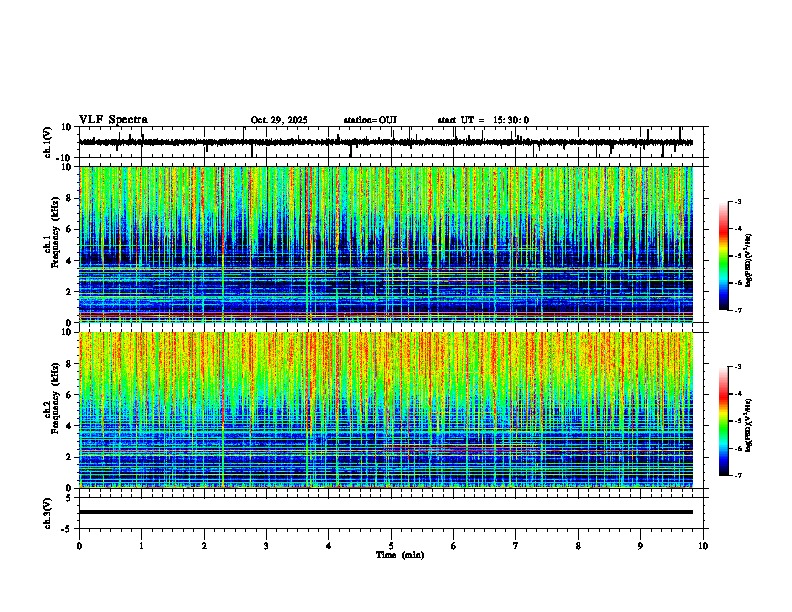Click the "5" tick on ch.3(V) axis
The width and height of the screenshot is (792, 612).
tap(70, 498)
